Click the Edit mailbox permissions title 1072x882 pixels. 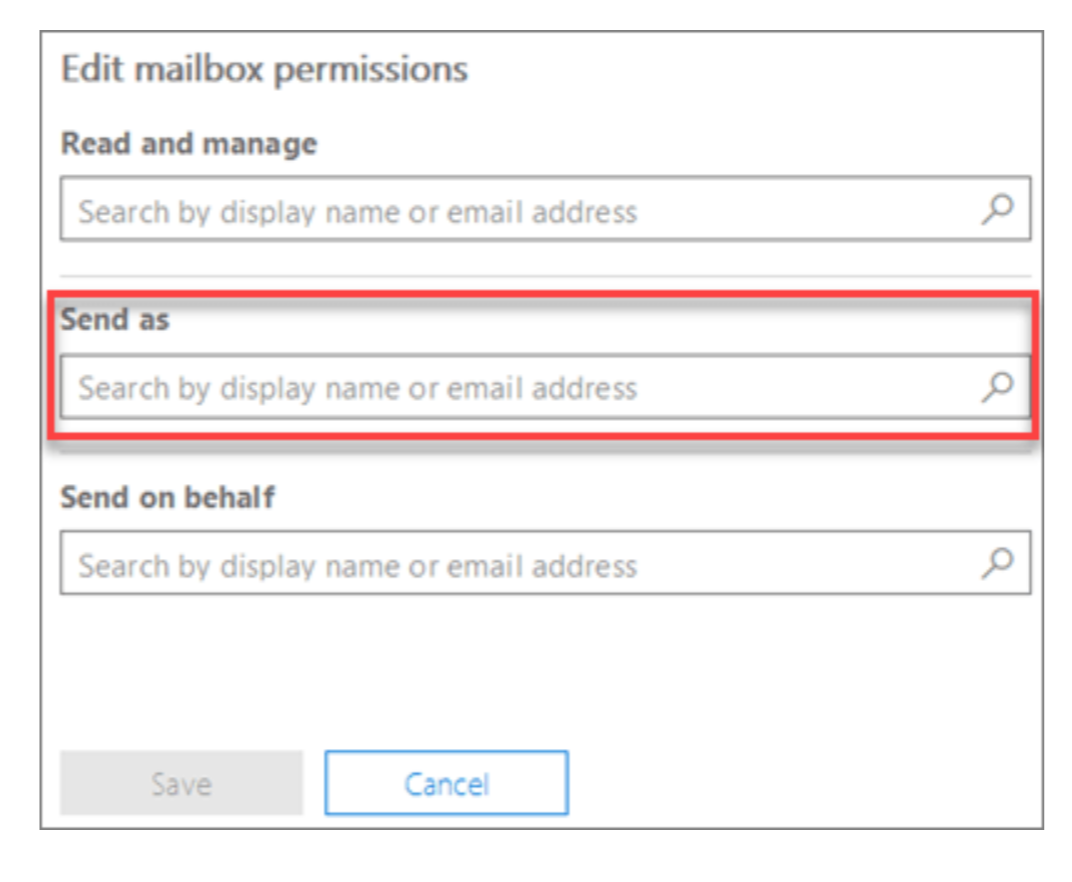(x=265, y=70)
